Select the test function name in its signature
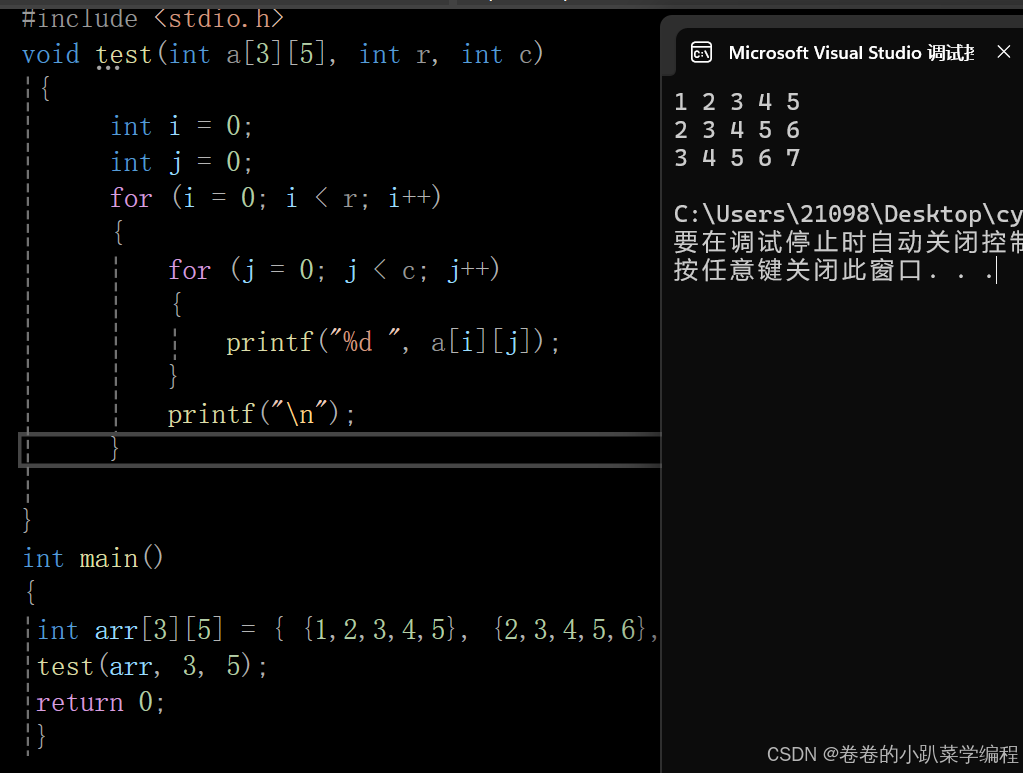Viewport: 1023px width, 773px height. (123, 54)
